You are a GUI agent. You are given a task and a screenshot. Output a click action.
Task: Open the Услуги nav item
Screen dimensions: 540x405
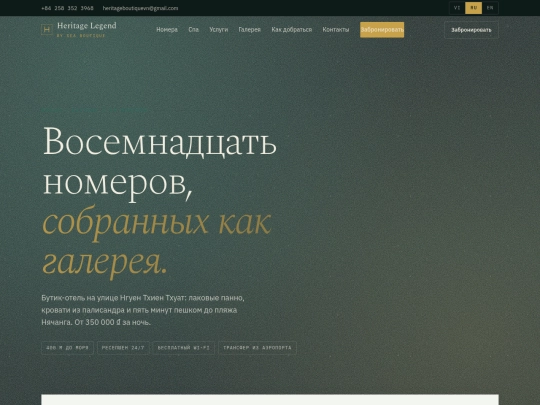tap(219, 30)
